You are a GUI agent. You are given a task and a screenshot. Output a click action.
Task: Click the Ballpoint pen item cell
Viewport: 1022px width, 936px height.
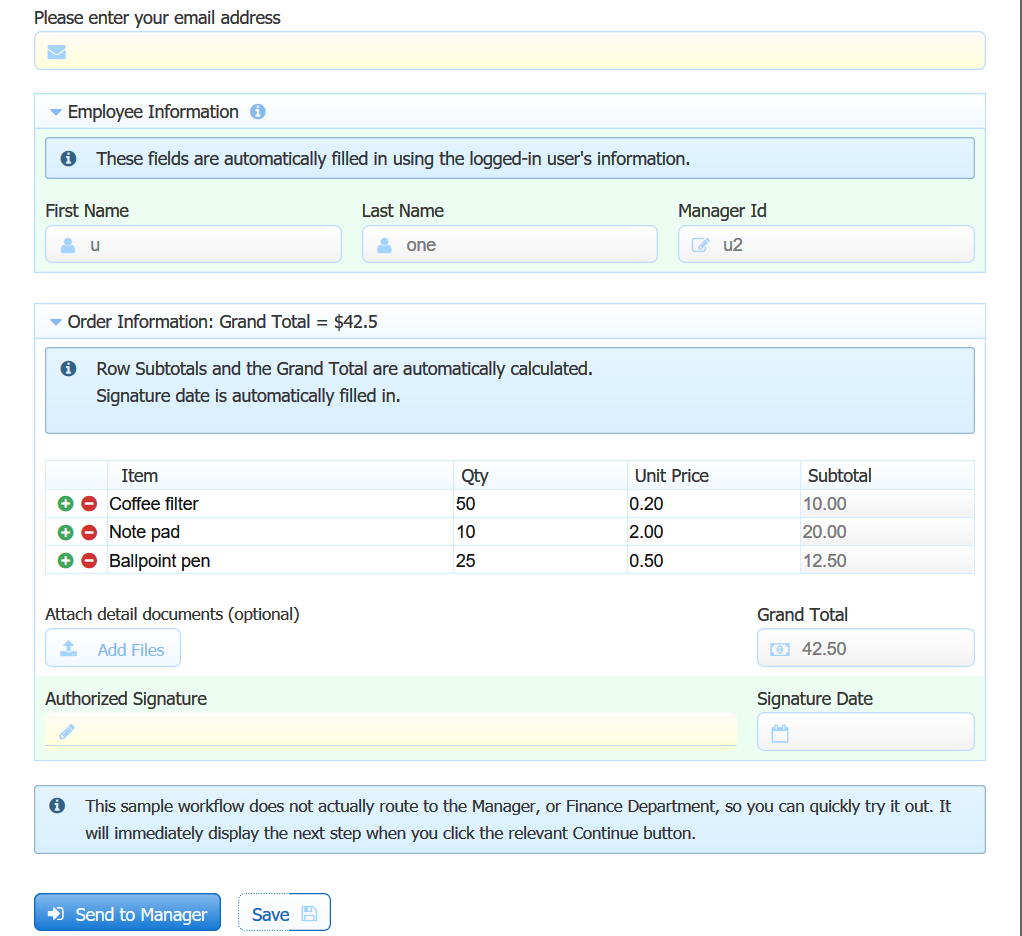click(280, 561)
